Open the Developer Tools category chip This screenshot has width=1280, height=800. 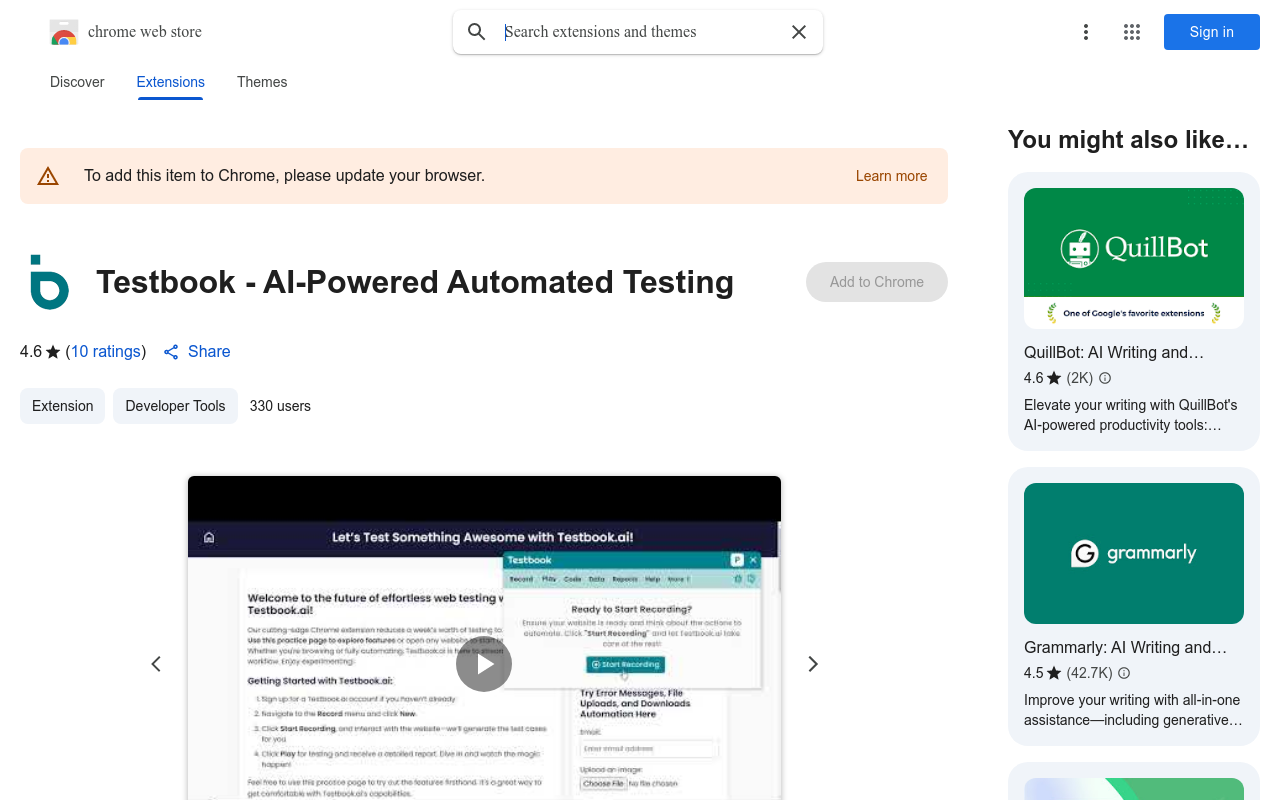pyautogui.click(x=175, y=406)
